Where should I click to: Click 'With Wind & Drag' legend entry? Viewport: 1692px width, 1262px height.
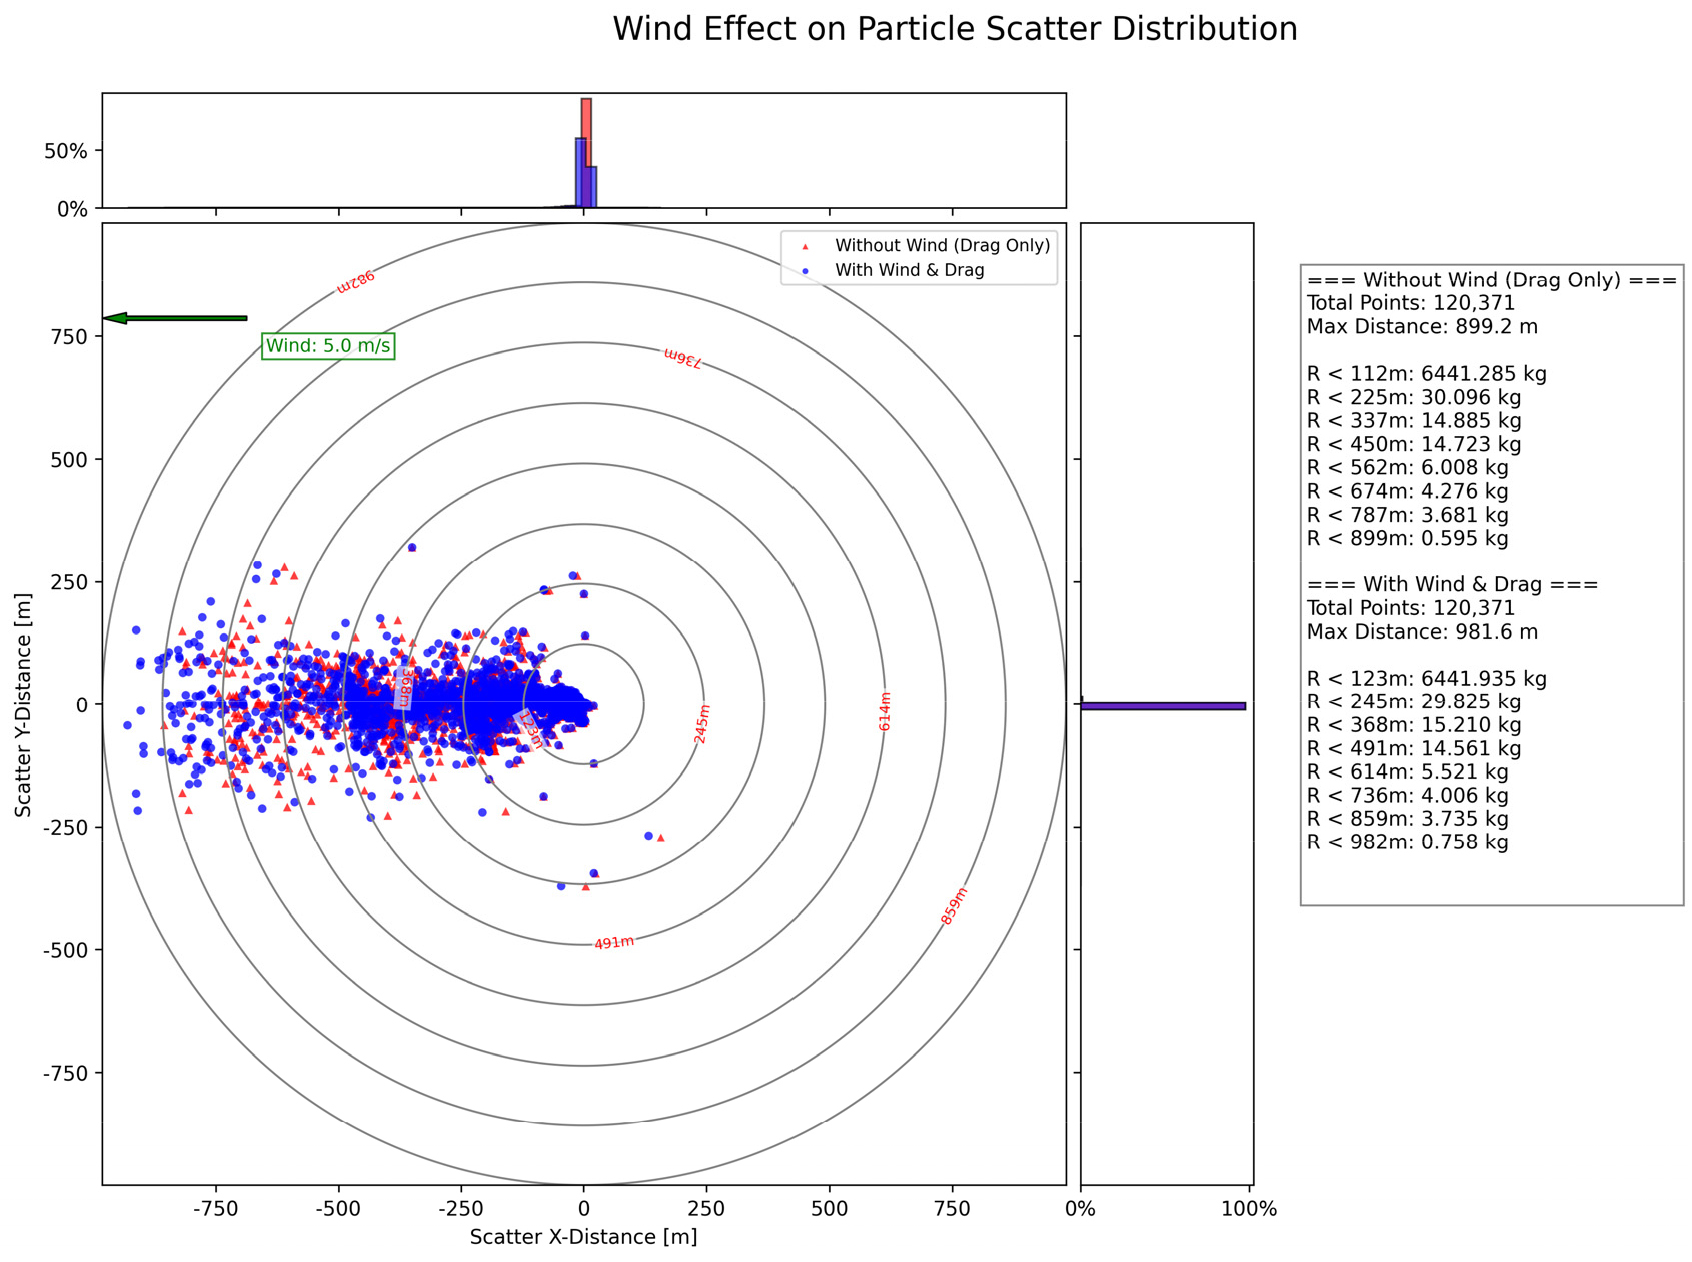[x=910, y=271]
